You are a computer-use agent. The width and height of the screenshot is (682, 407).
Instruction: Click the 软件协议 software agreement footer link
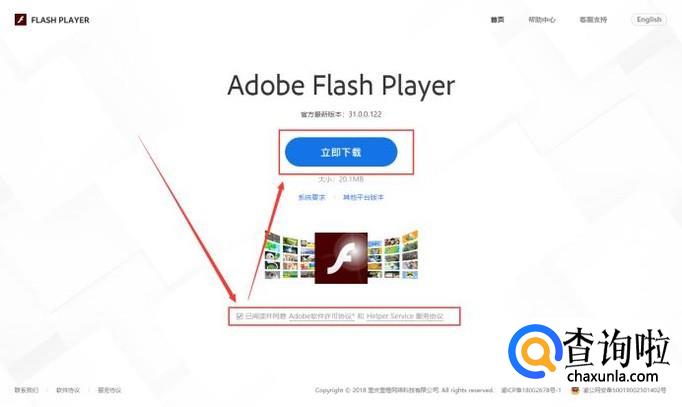point(68,390)
